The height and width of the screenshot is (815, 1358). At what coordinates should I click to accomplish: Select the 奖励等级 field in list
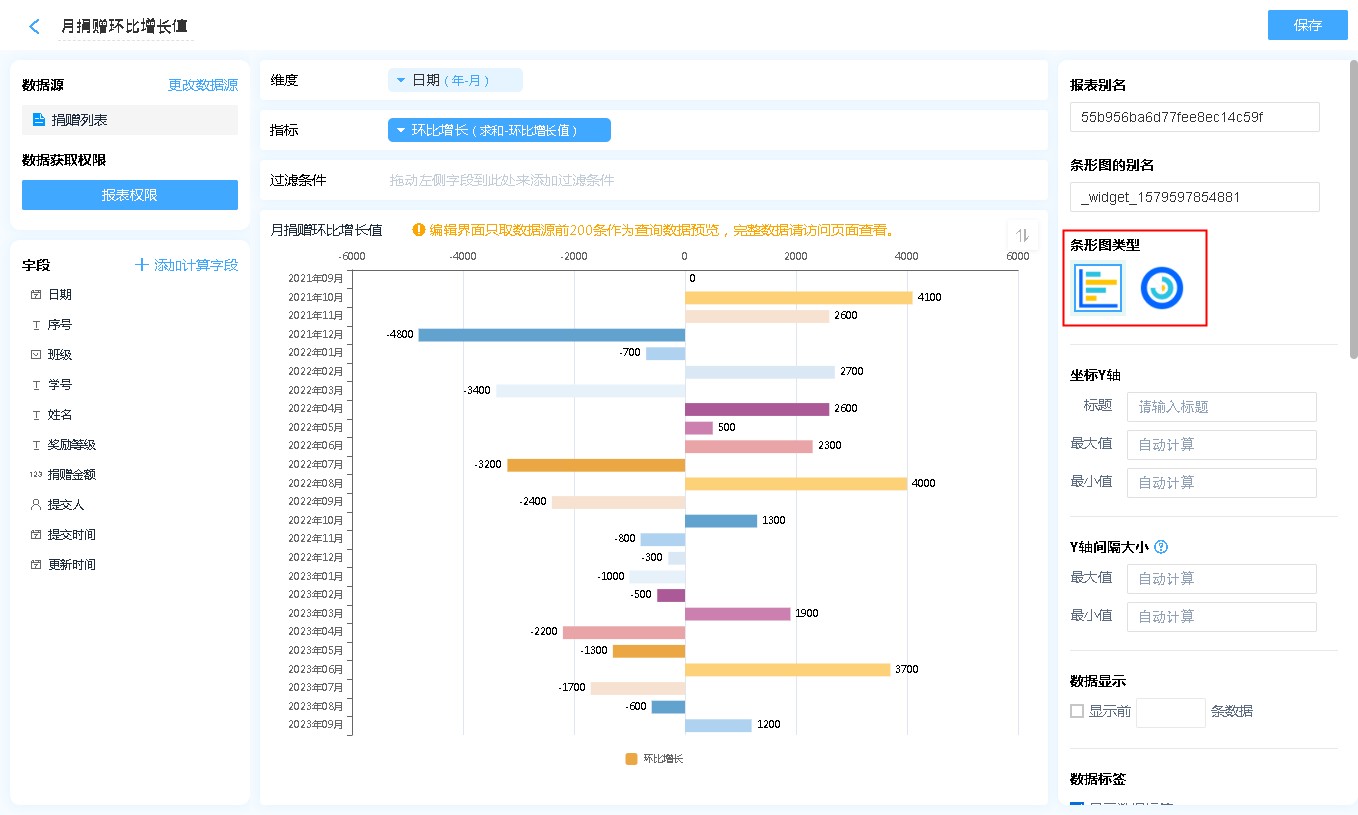pos(72,445)
